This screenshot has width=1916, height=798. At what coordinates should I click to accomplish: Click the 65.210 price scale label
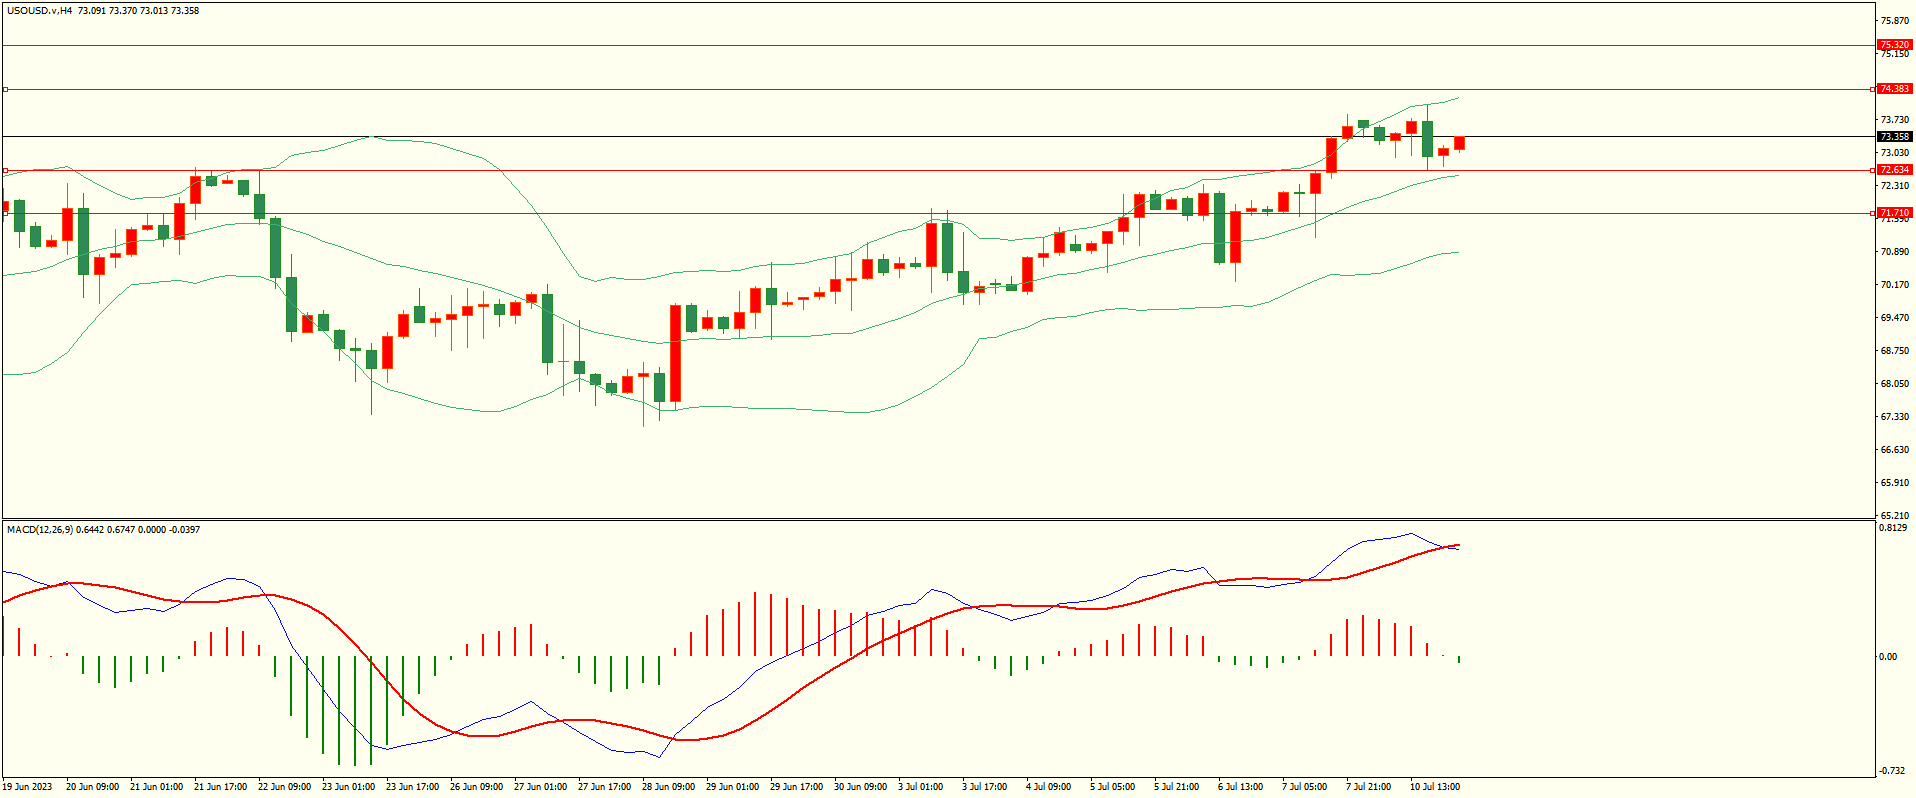coord(1894,516)
